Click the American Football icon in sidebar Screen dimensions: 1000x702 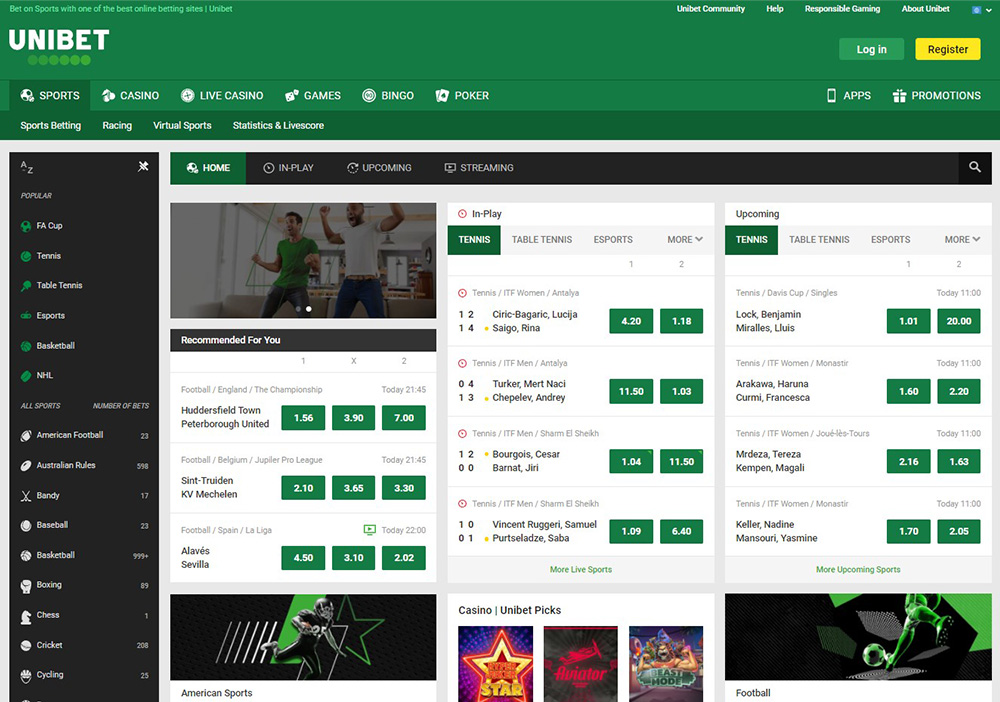click(x=26, y=435)
